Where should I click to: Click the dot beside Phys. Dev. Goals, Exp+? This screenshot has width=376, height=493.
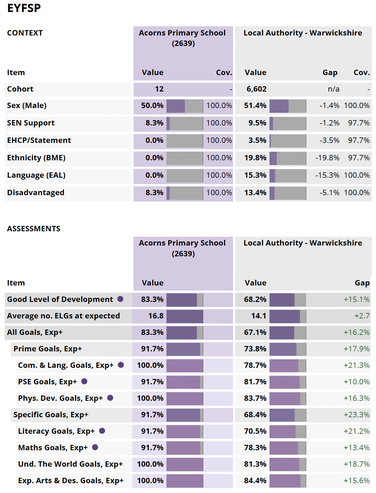click(x=110, y=398)
